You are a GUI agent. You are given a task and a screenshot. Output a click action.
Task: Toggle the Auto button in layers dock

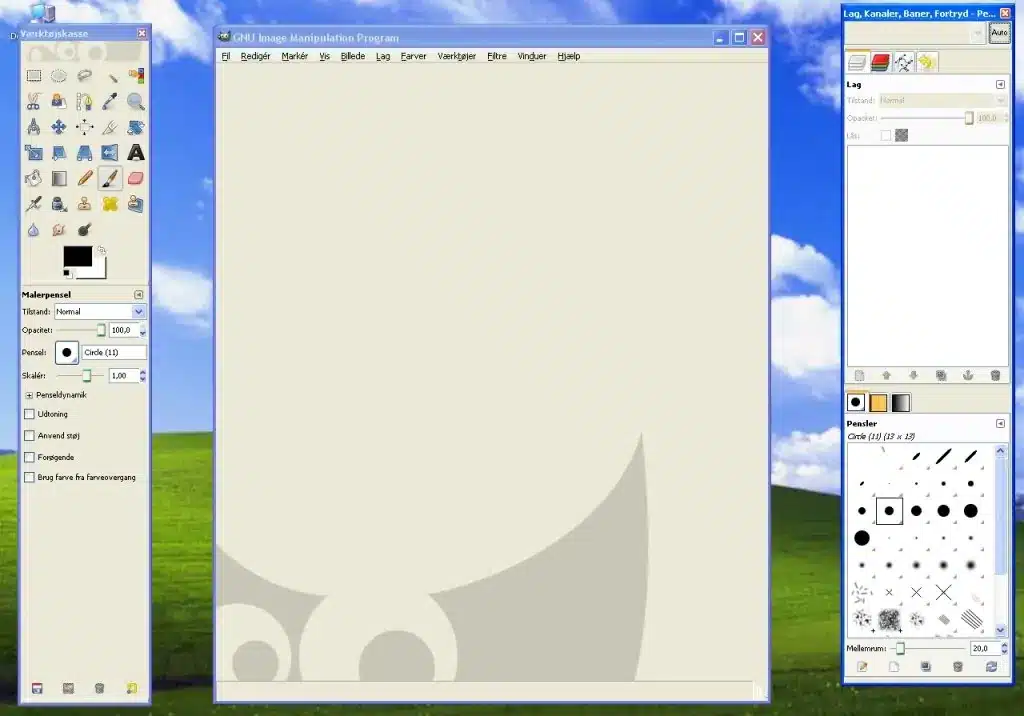[999, 33]
